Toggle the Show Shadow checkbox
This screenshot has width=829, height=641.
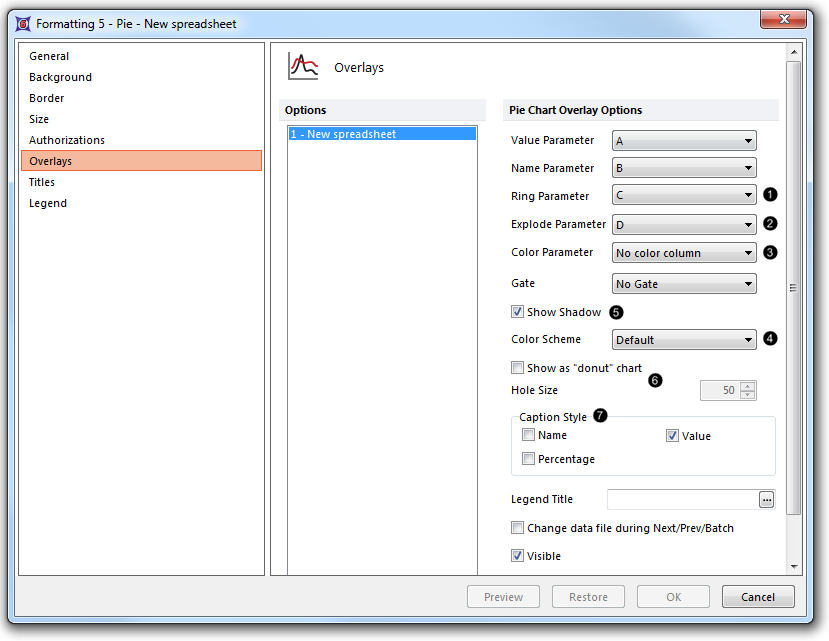(x=517, y=312)
